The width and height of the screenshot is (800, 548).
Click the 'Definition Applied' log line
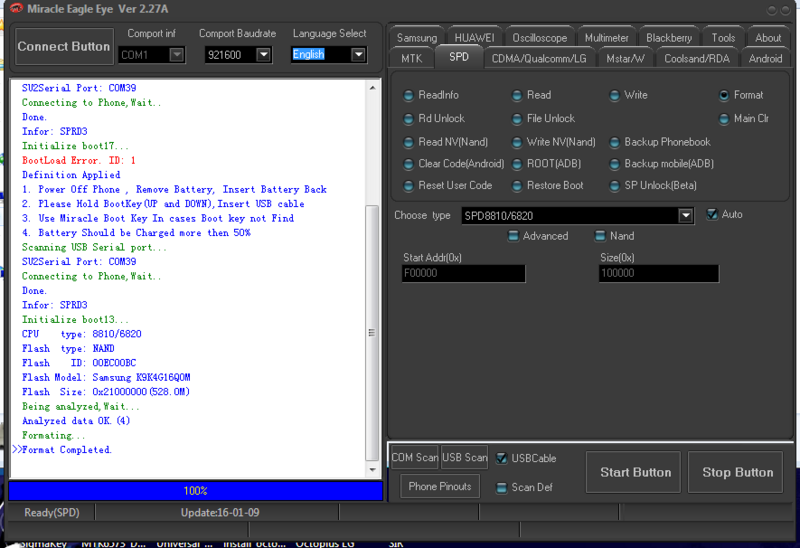click(x=71, y=175)
